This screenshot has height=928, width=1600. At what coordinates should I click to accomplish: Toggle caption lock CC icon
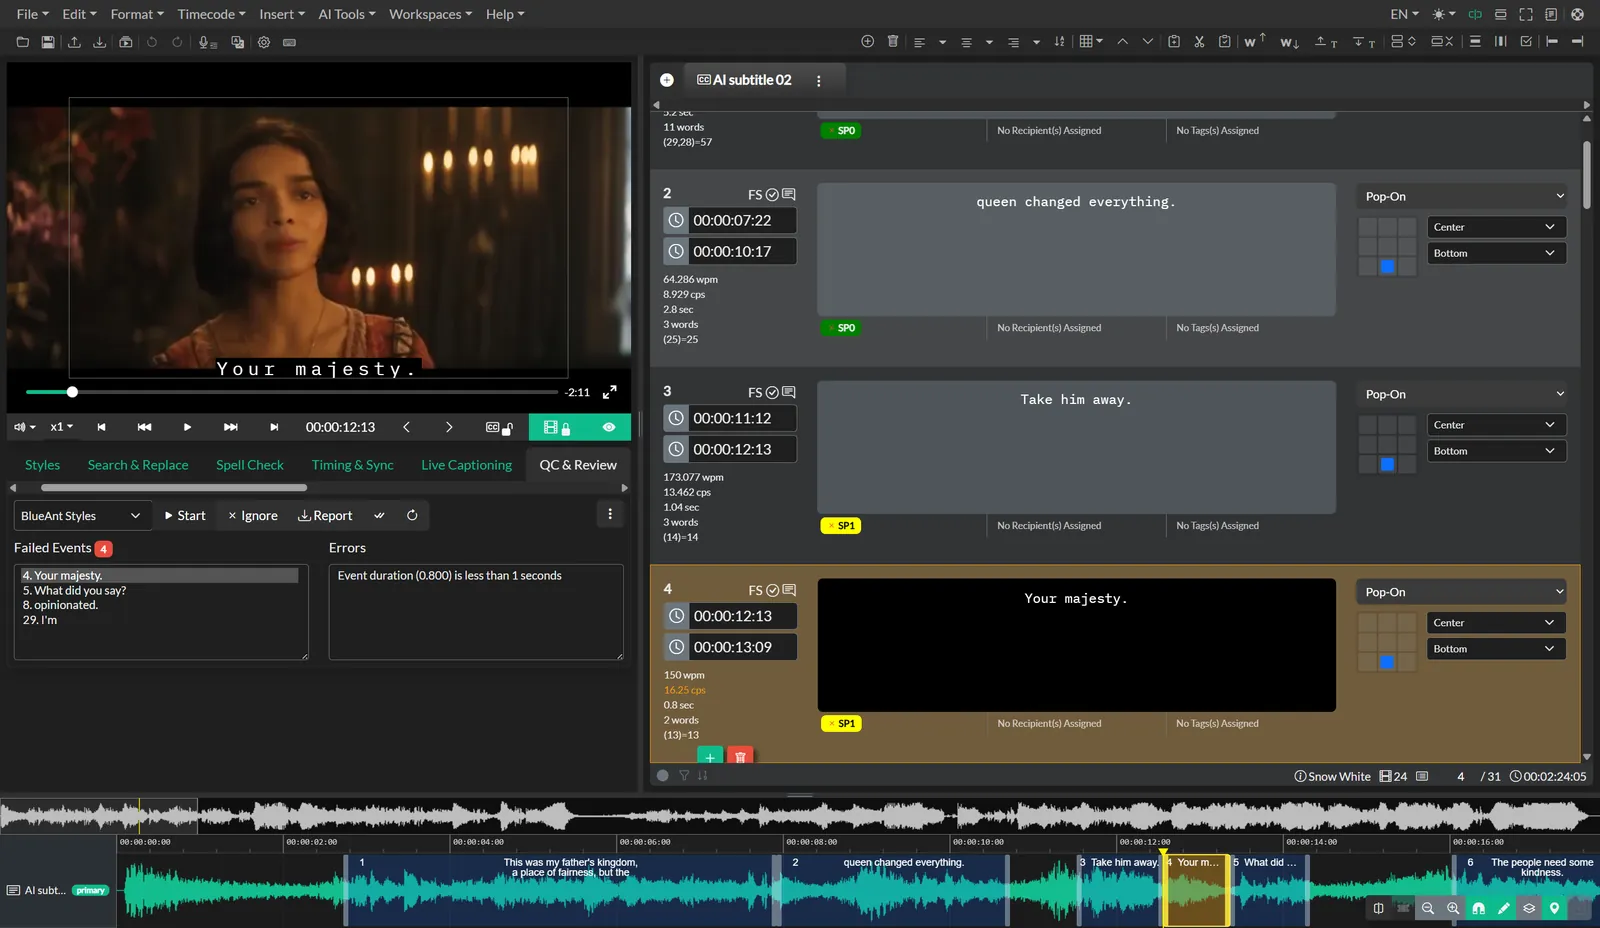pyautogui.click(x=499, y=427)
